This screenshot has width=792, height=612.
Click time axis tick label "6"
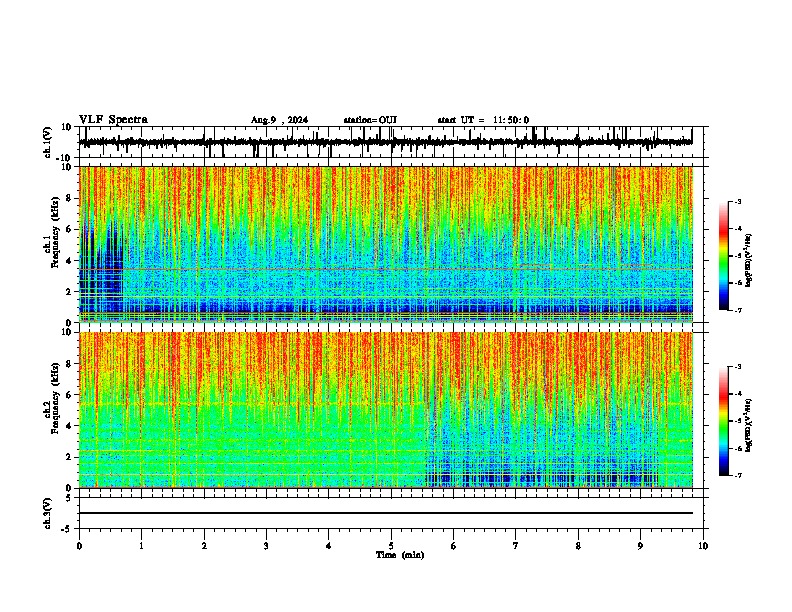pyautogui.click(x=453, y=546)
